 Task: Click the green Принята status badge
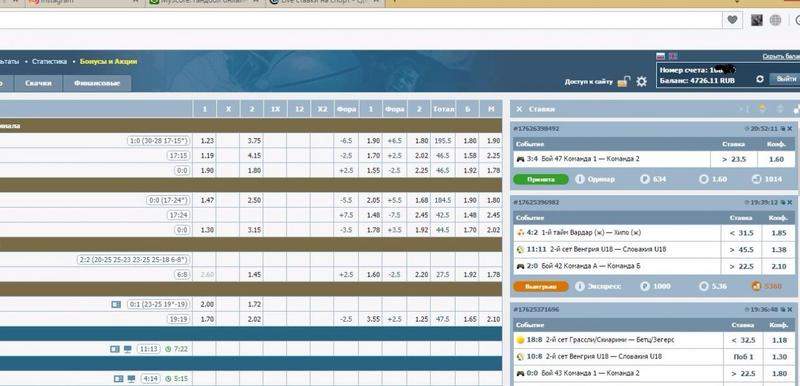click(540, 179)
